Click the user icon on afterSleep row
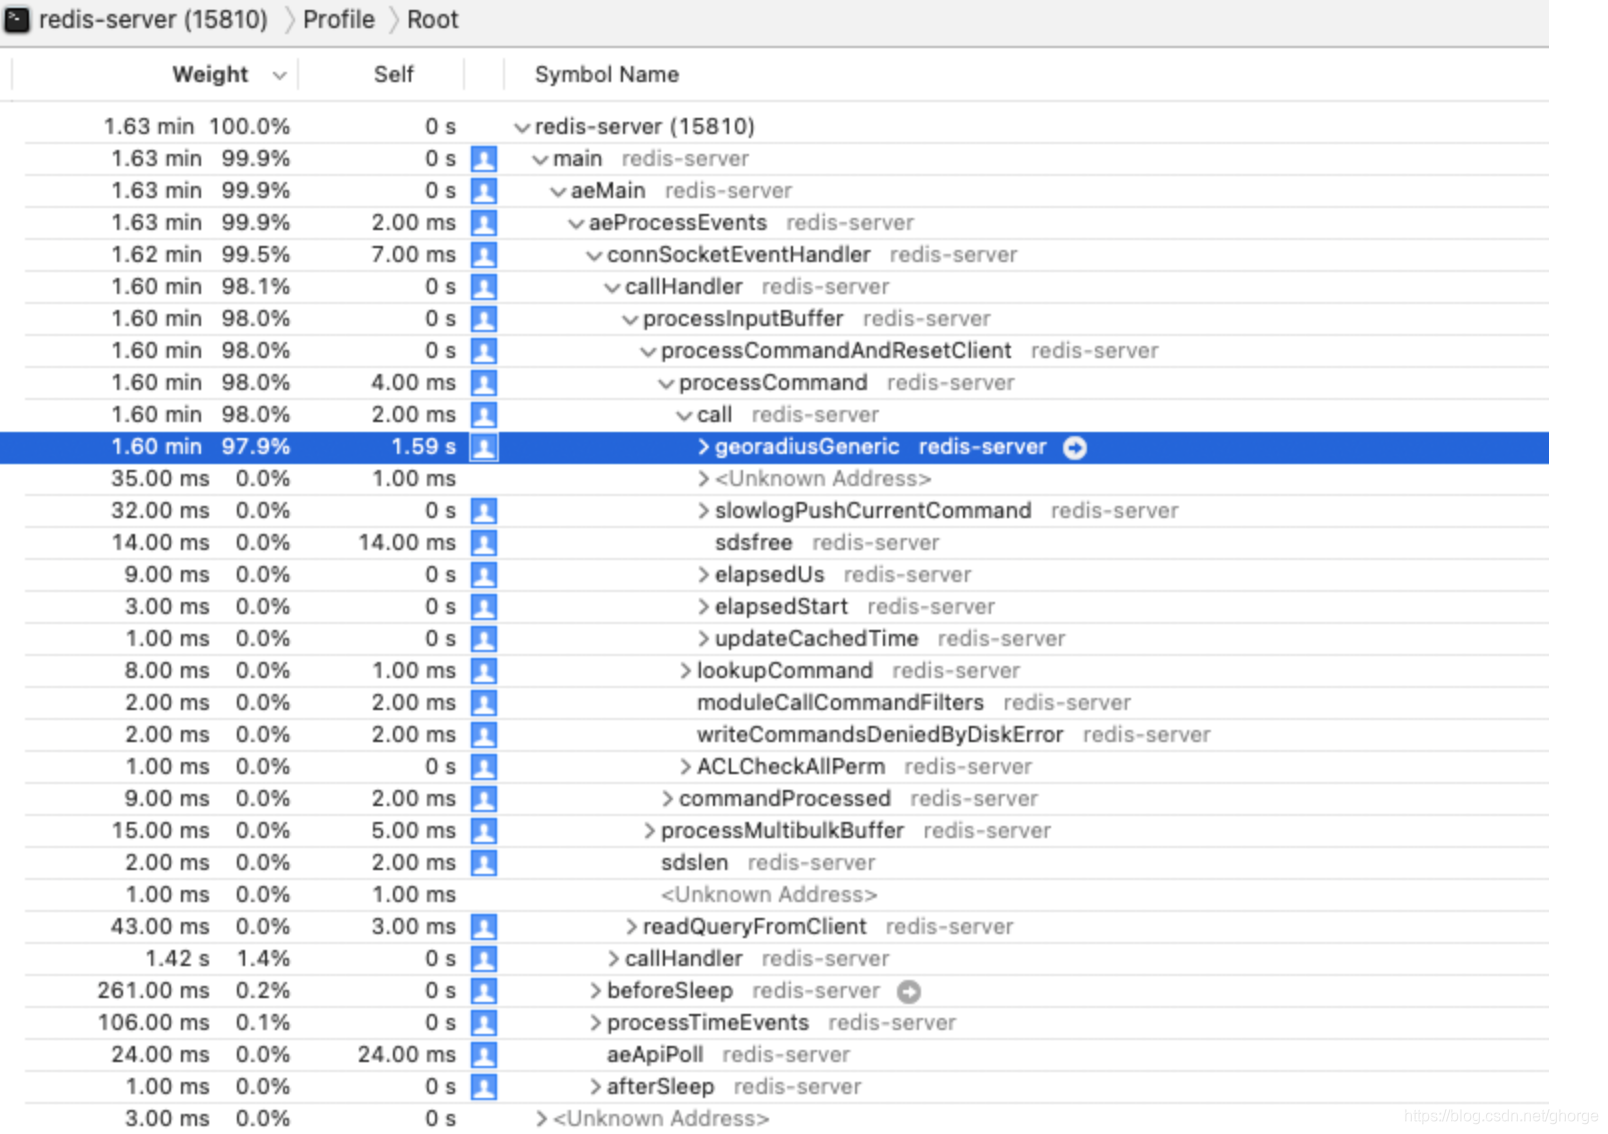Viewport: 1608px width, 1134px height. coord(484,1087)
